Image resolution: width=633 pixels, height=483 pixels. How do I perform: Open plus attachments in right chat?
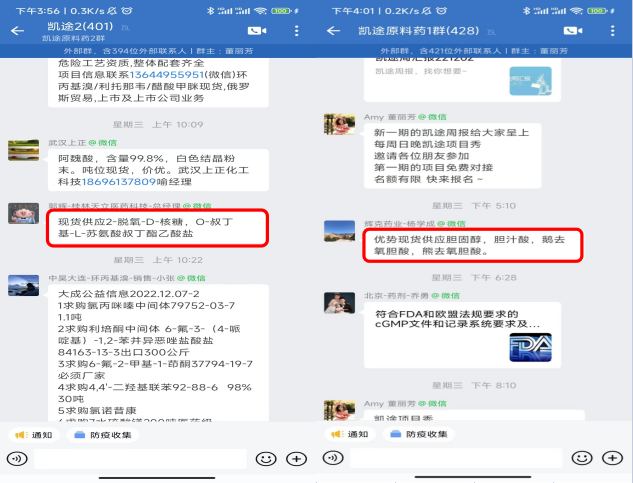click(x=613, y=458)
